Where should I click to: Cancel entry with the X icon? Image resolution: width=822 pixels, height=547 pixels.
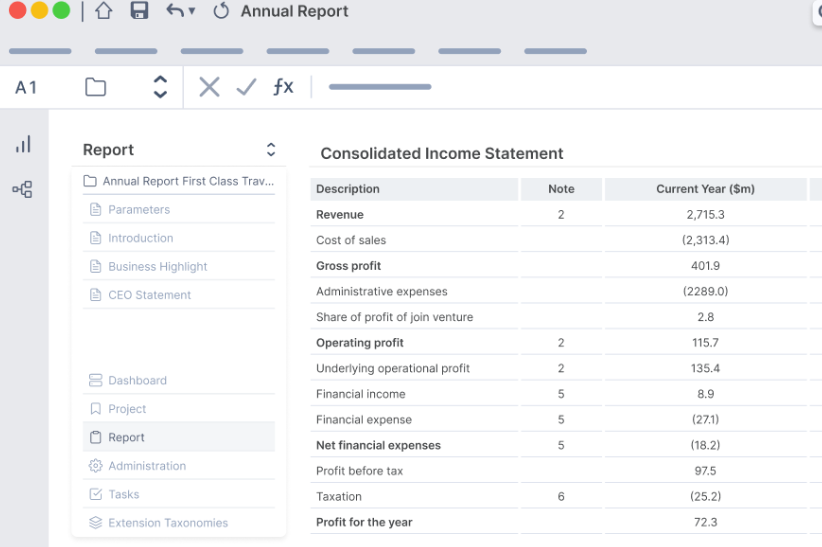click(209, 87)
